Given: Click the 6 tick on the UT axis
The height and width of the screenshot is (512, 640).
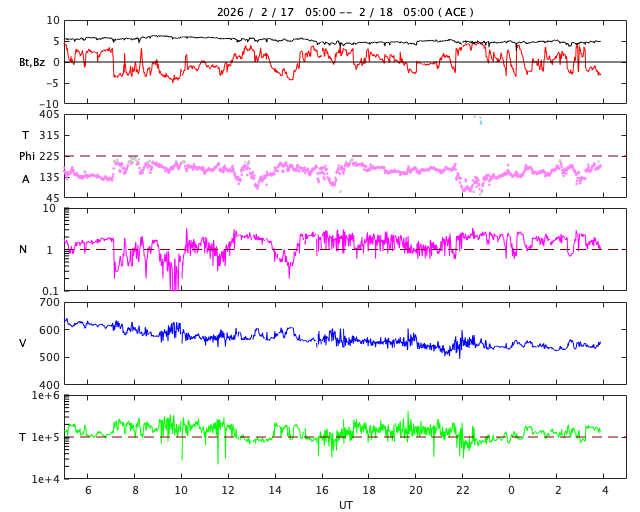Looking at the screenshot, I should coord(88,490).
